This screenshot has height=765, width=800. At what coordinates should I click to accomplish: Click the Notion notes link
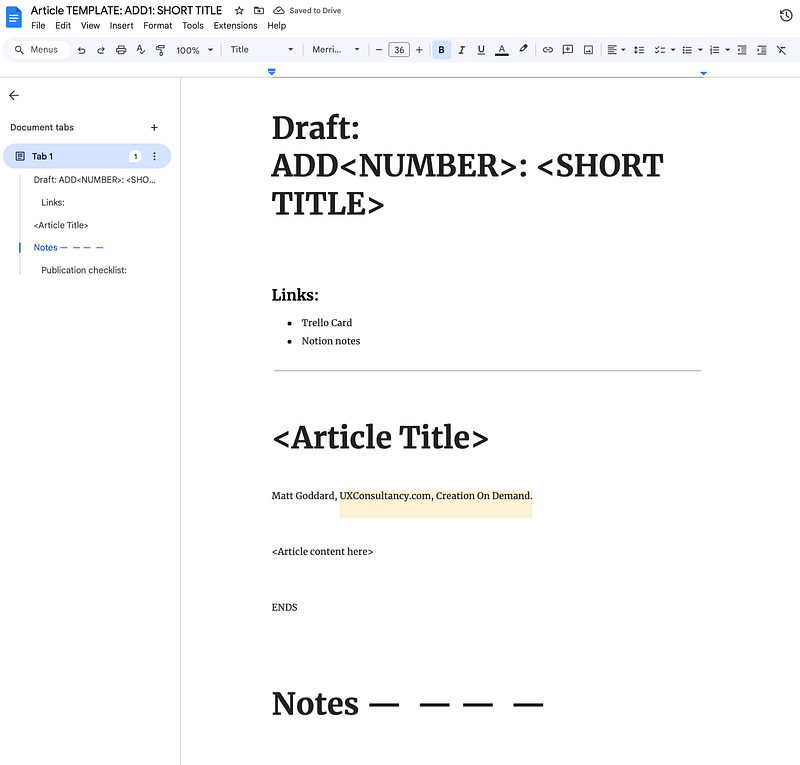click(330, 340)
